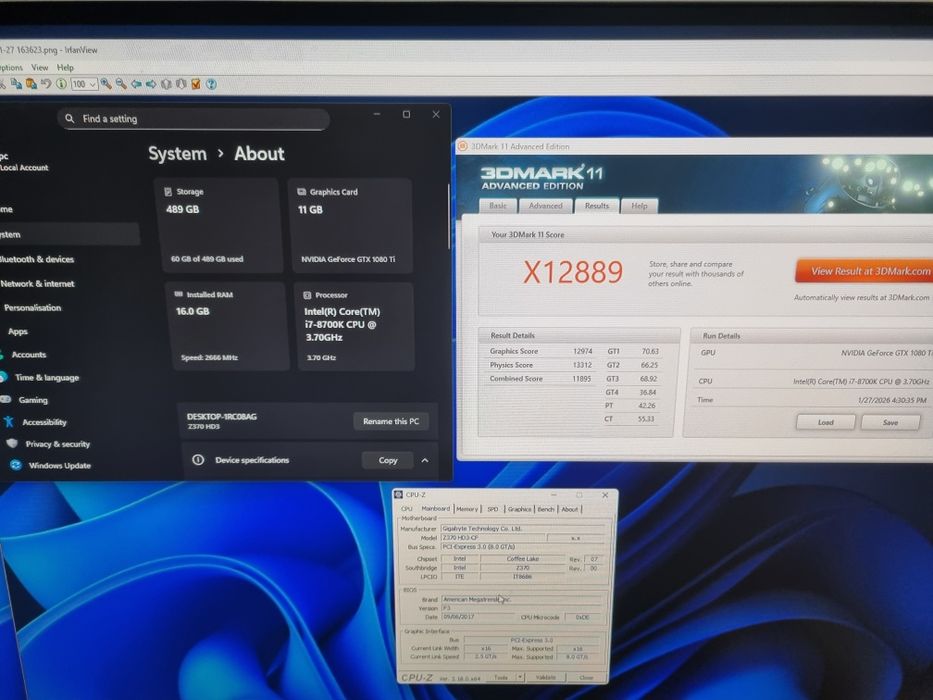Open Graphics tab in CPU-Z
Image resolution: width=933 pixels, height=700 pixels.
click(x=519, y=509)
